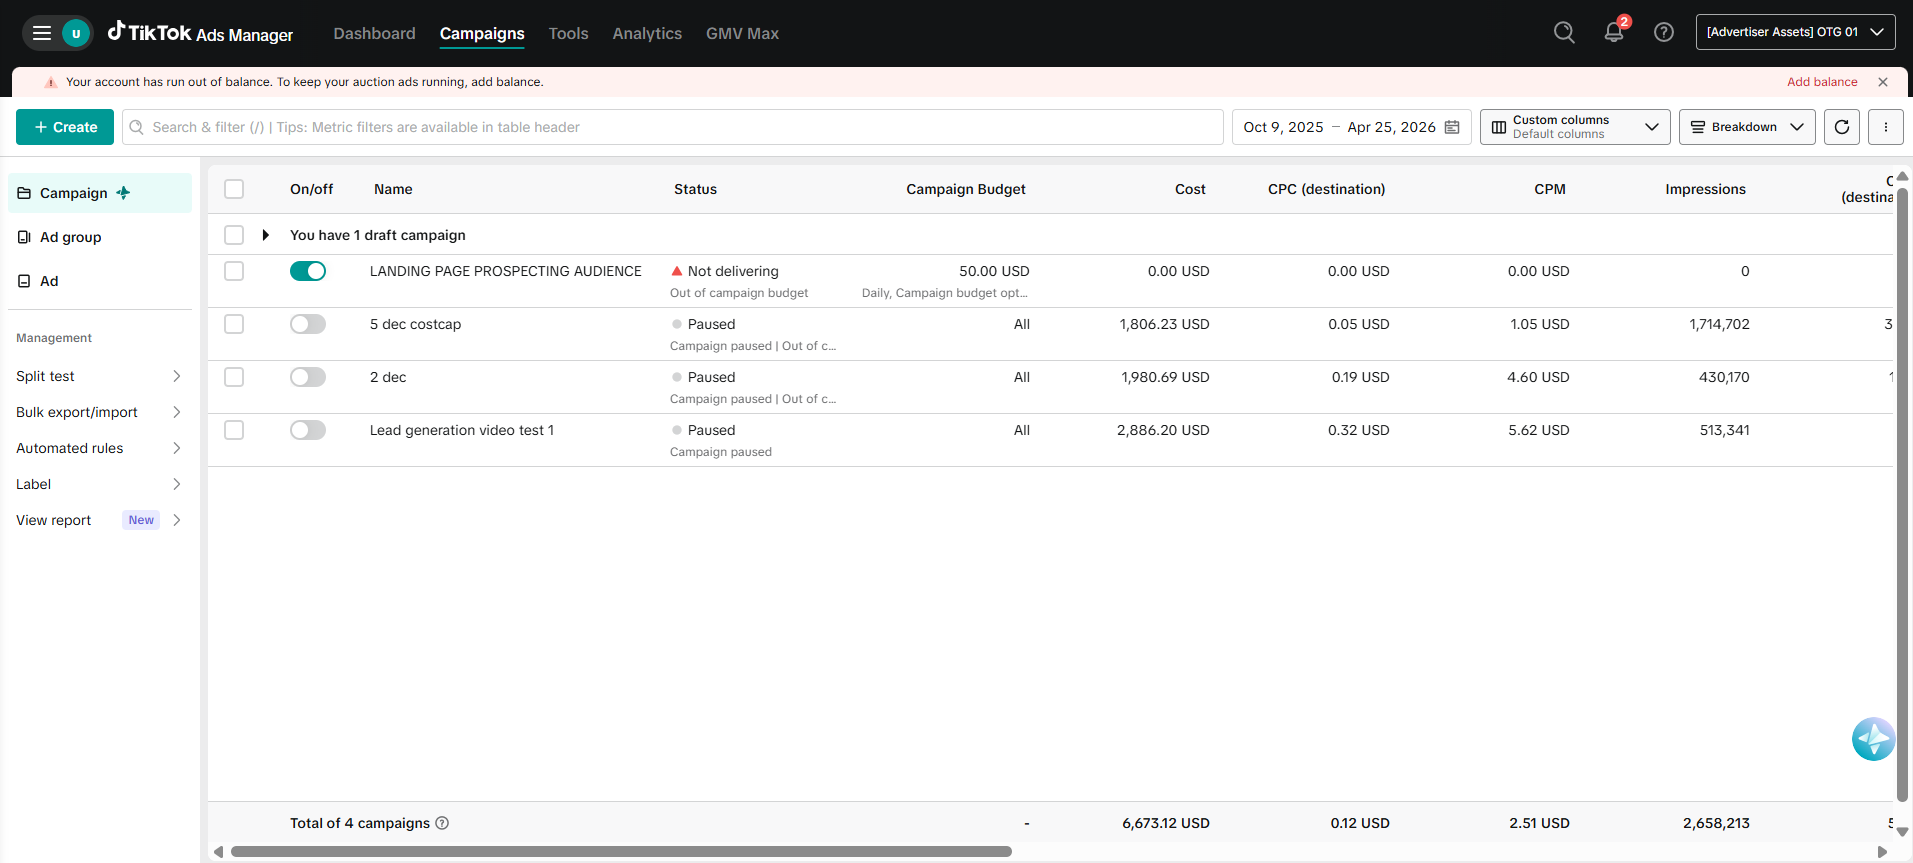Open the GMV Max tab

pyautogui.click(x=742, y=33)
